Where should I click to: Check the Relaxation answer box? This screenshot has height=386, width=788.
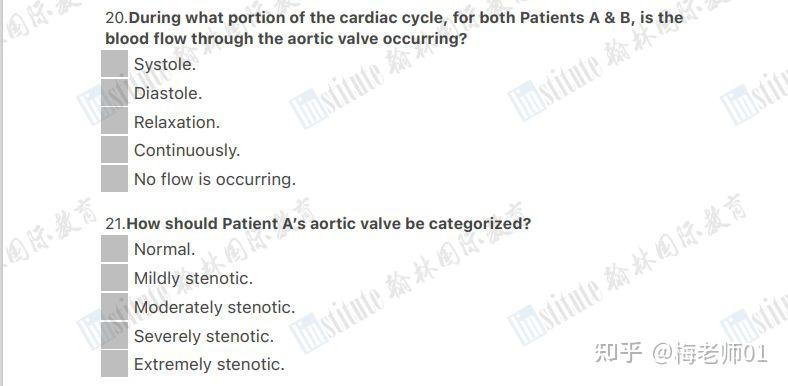pyautogui.click(x=115, y=122)
